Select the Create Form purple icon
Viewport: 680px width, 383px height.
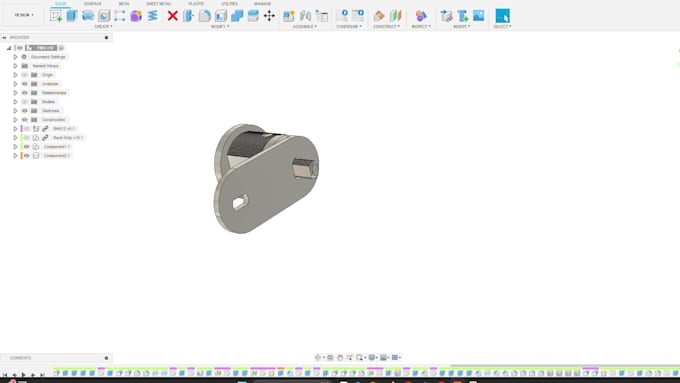click(136, 16)
